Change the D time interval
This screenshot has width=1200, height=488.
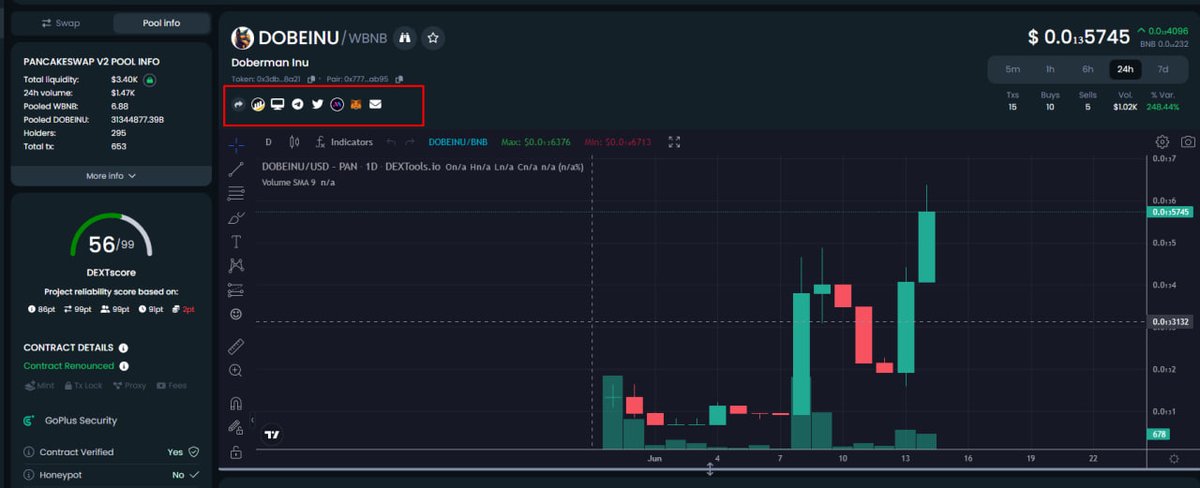click(268, 142)
